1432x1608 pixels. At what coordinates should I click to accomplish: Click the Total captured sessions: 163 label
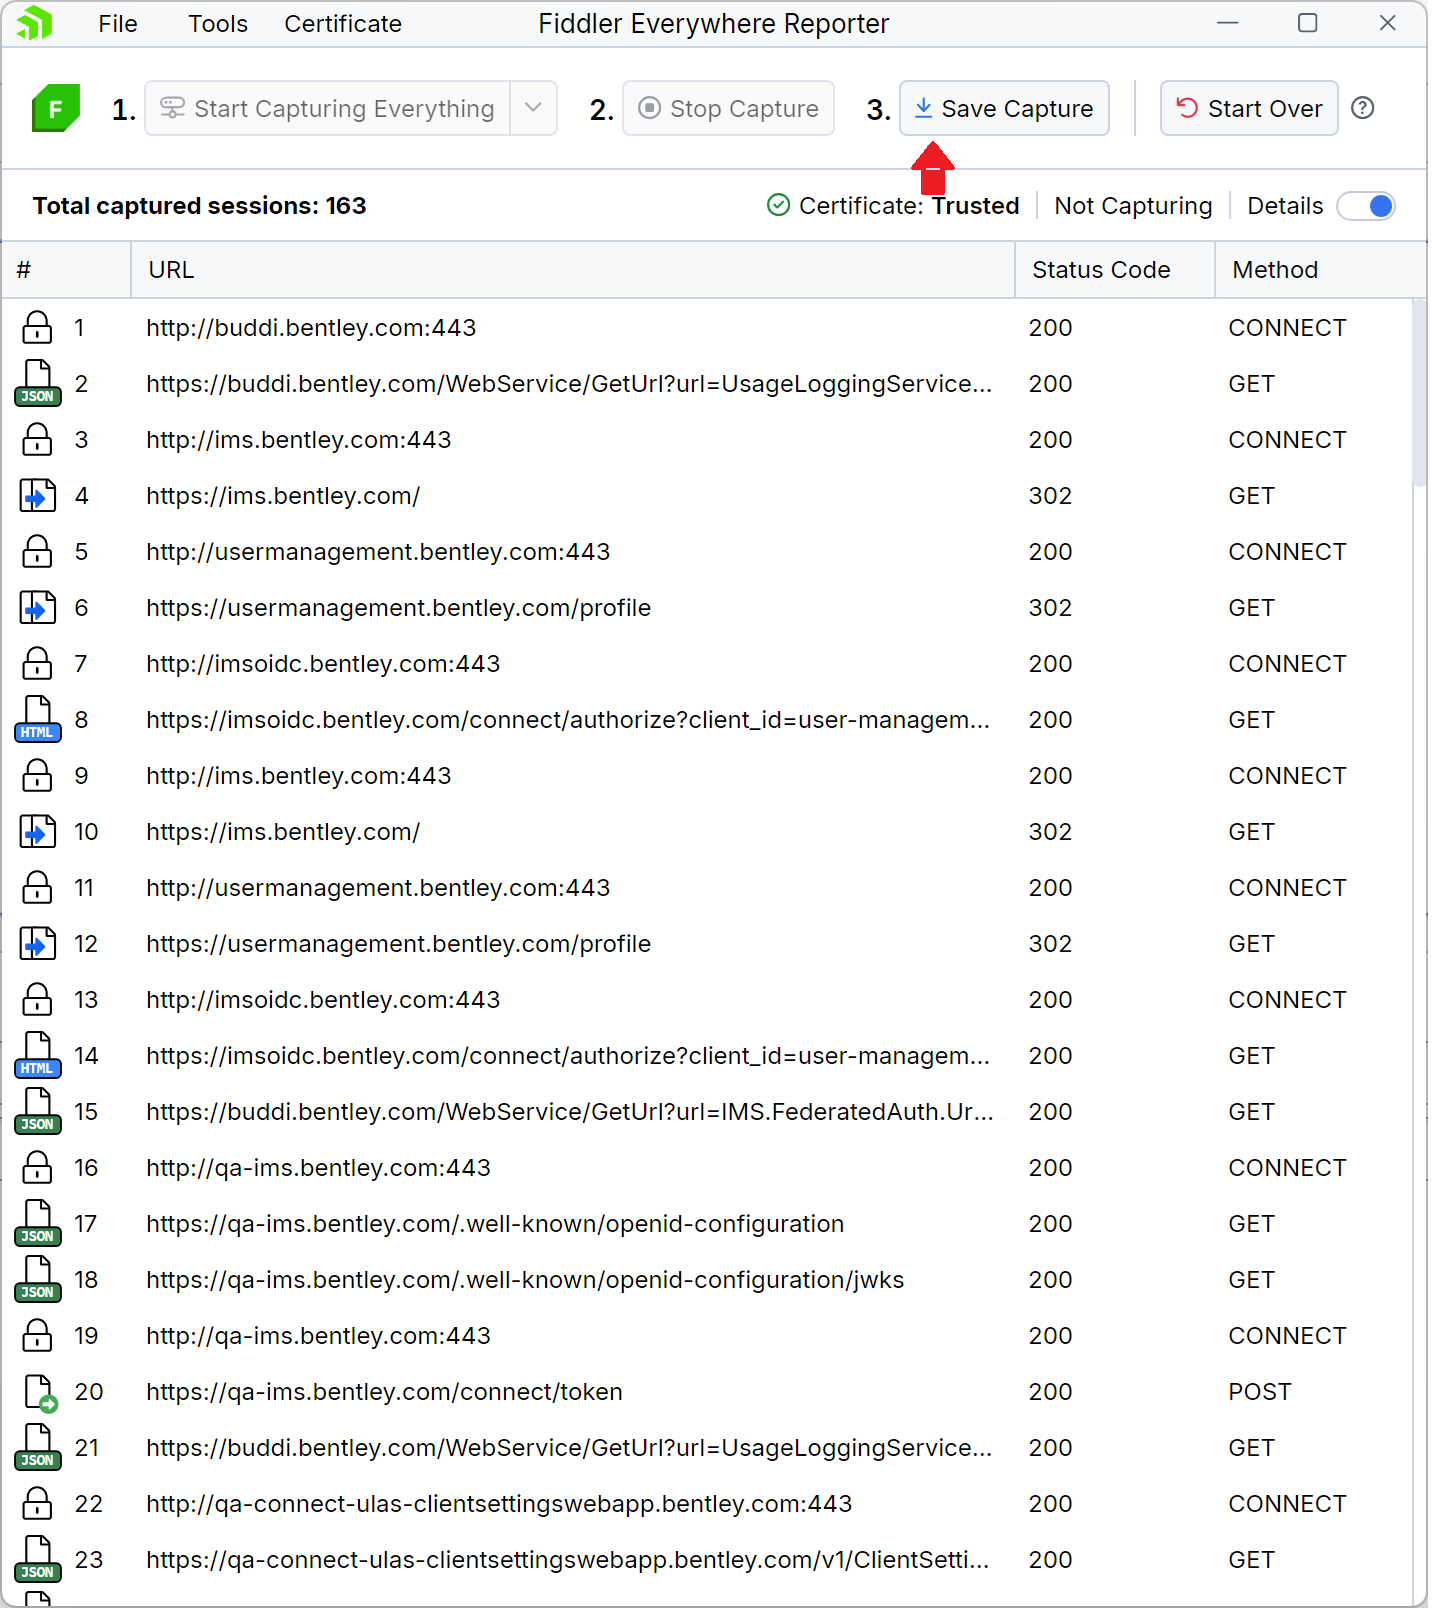[x=200, y=205]
